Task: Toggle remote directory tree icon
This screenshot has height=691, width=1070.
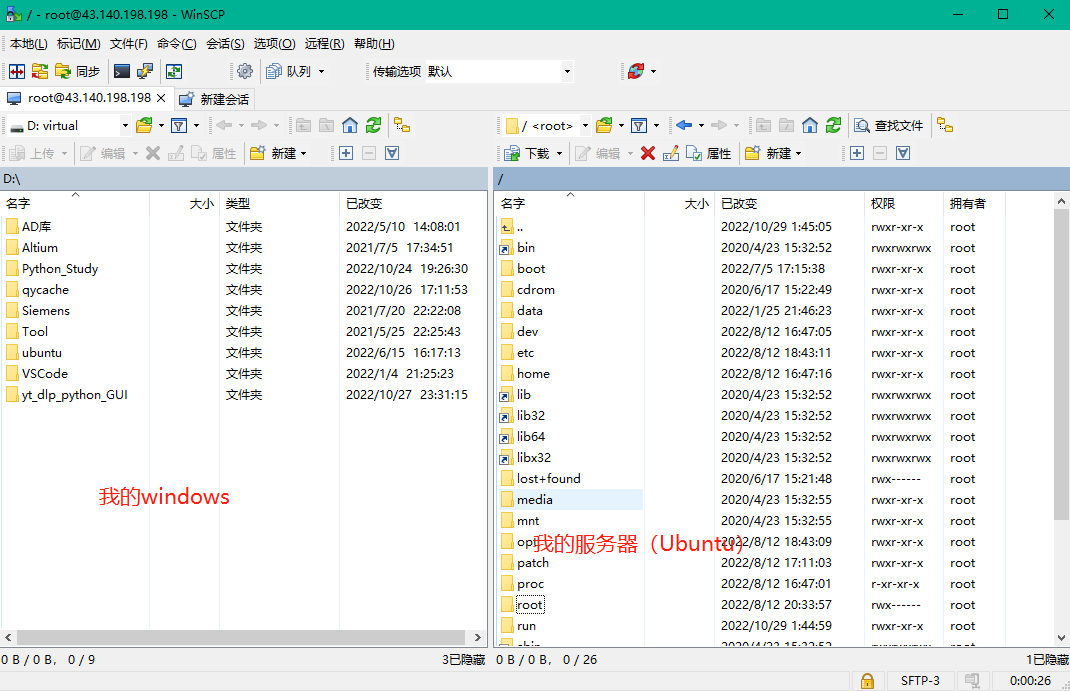Action: click(945, 126)
